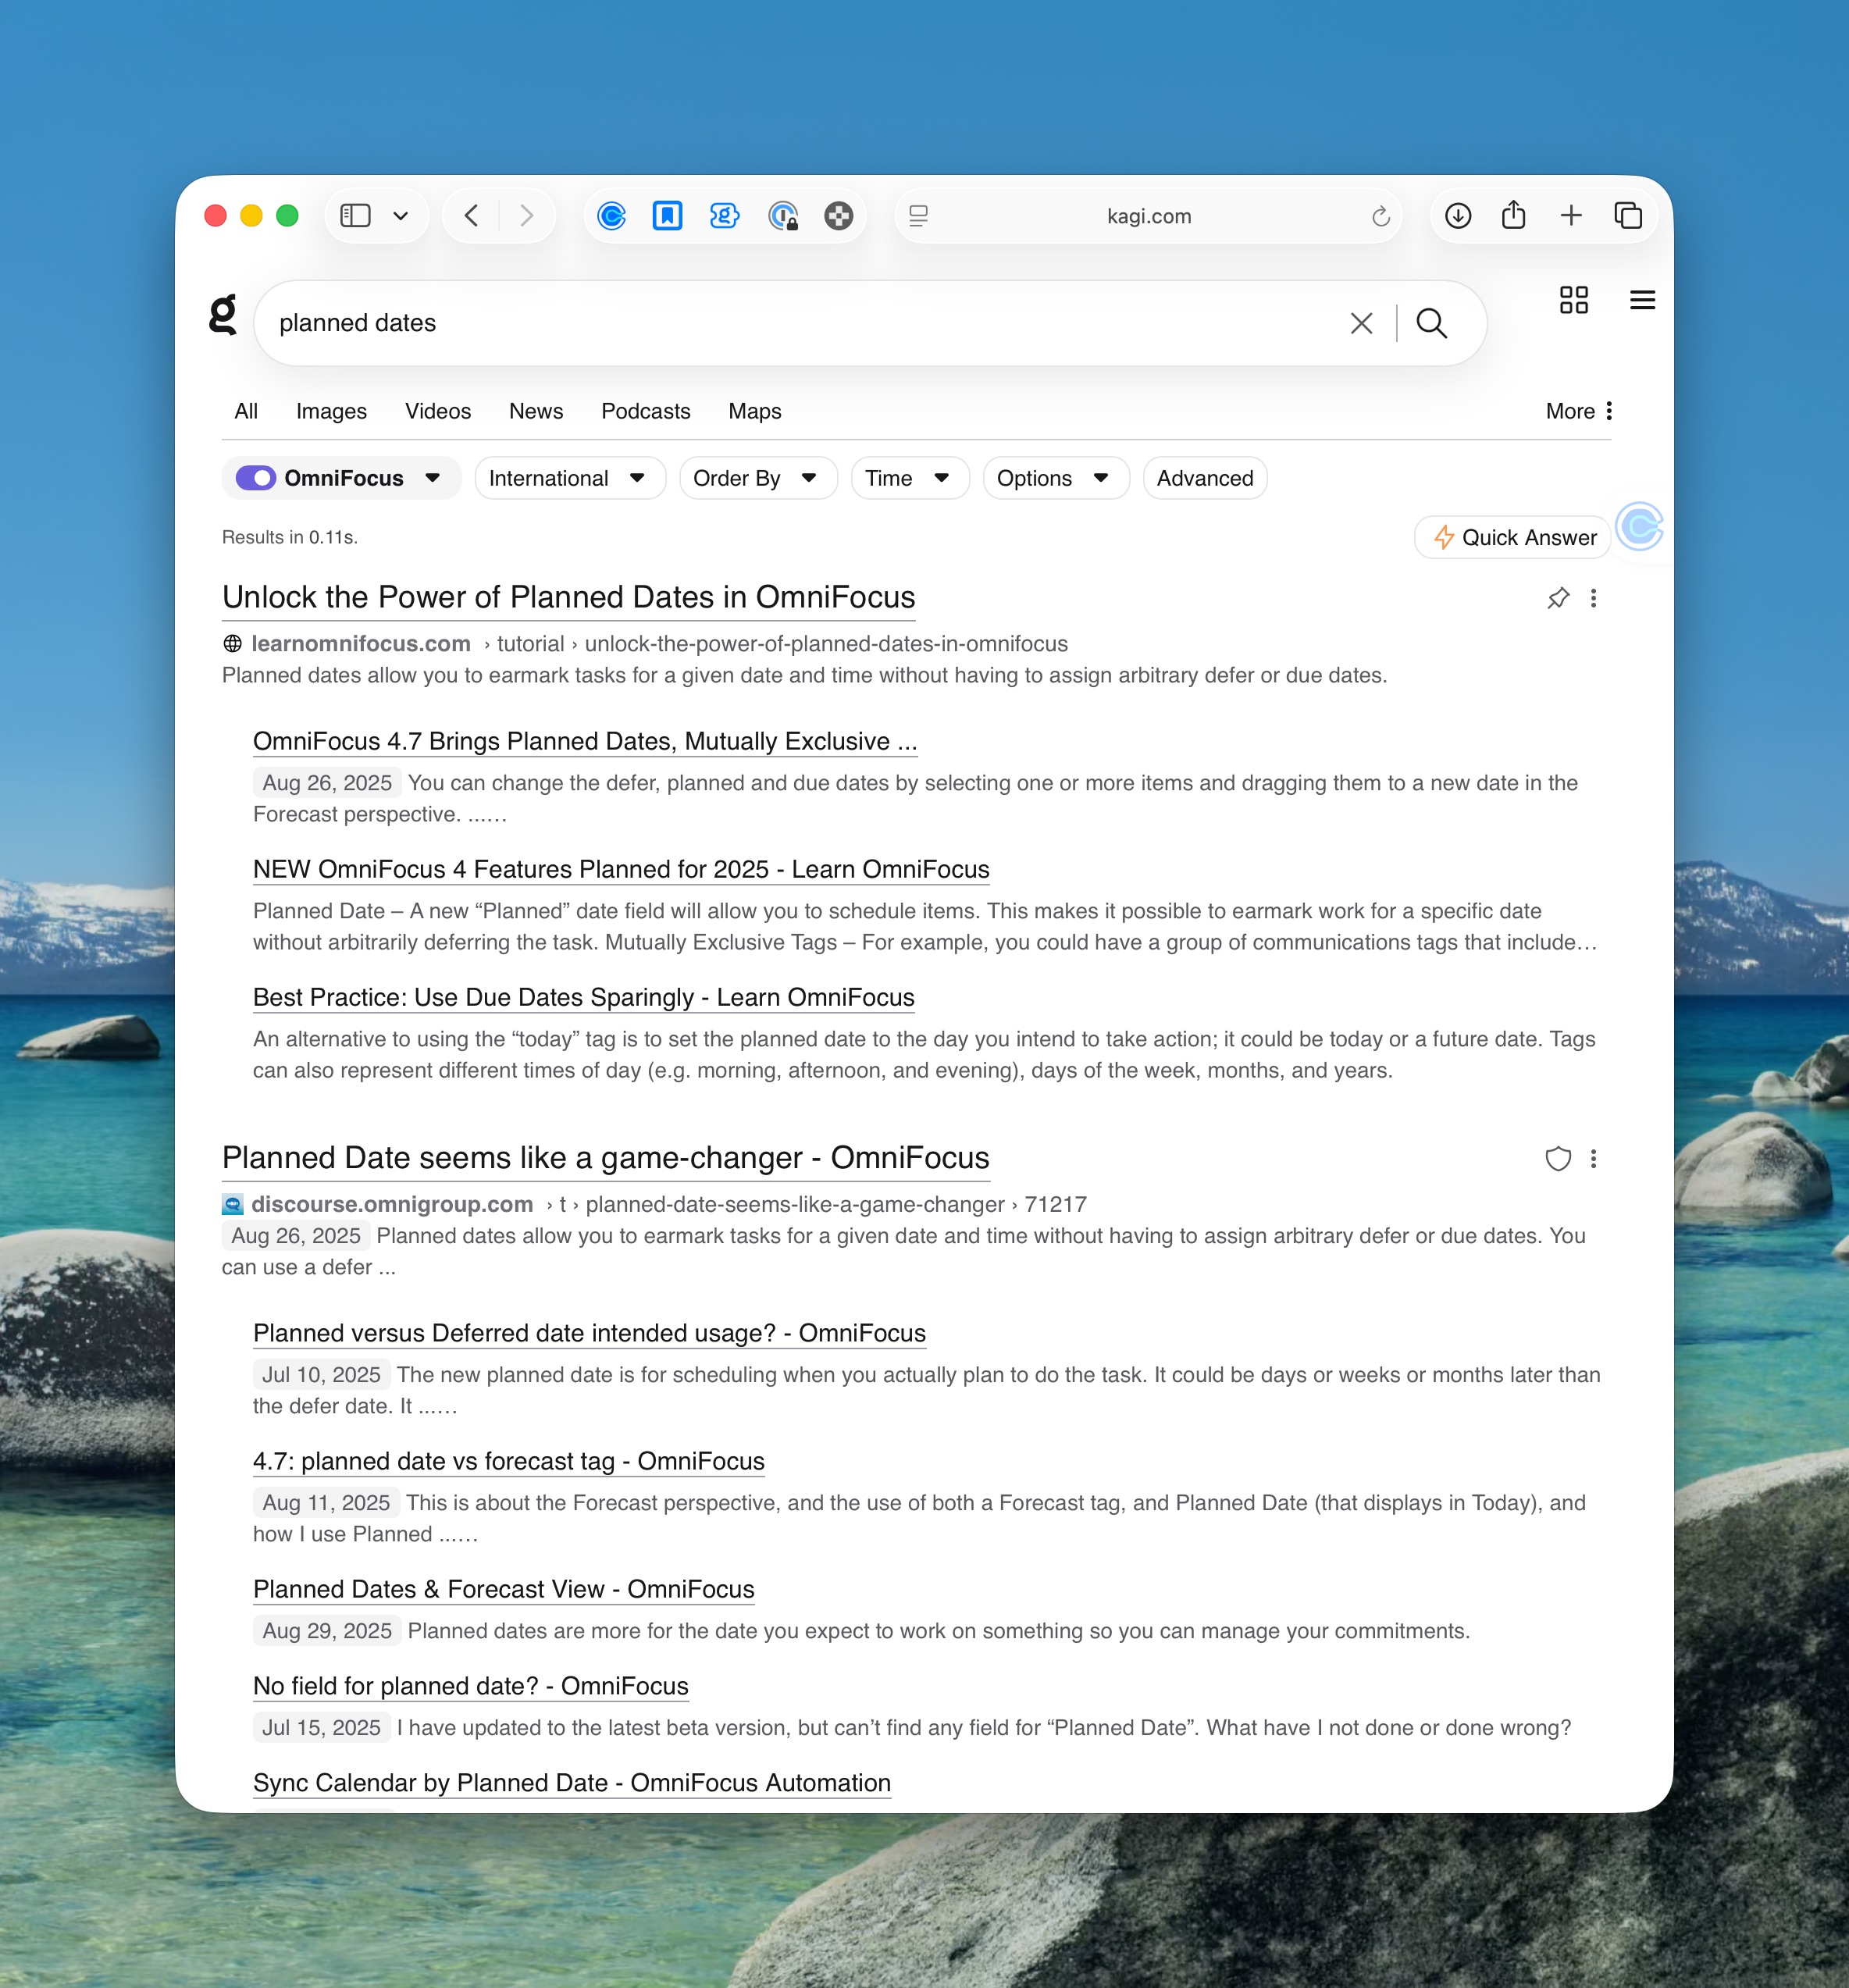Open Planned versus Deferred date intended usage

[589, 1333]
